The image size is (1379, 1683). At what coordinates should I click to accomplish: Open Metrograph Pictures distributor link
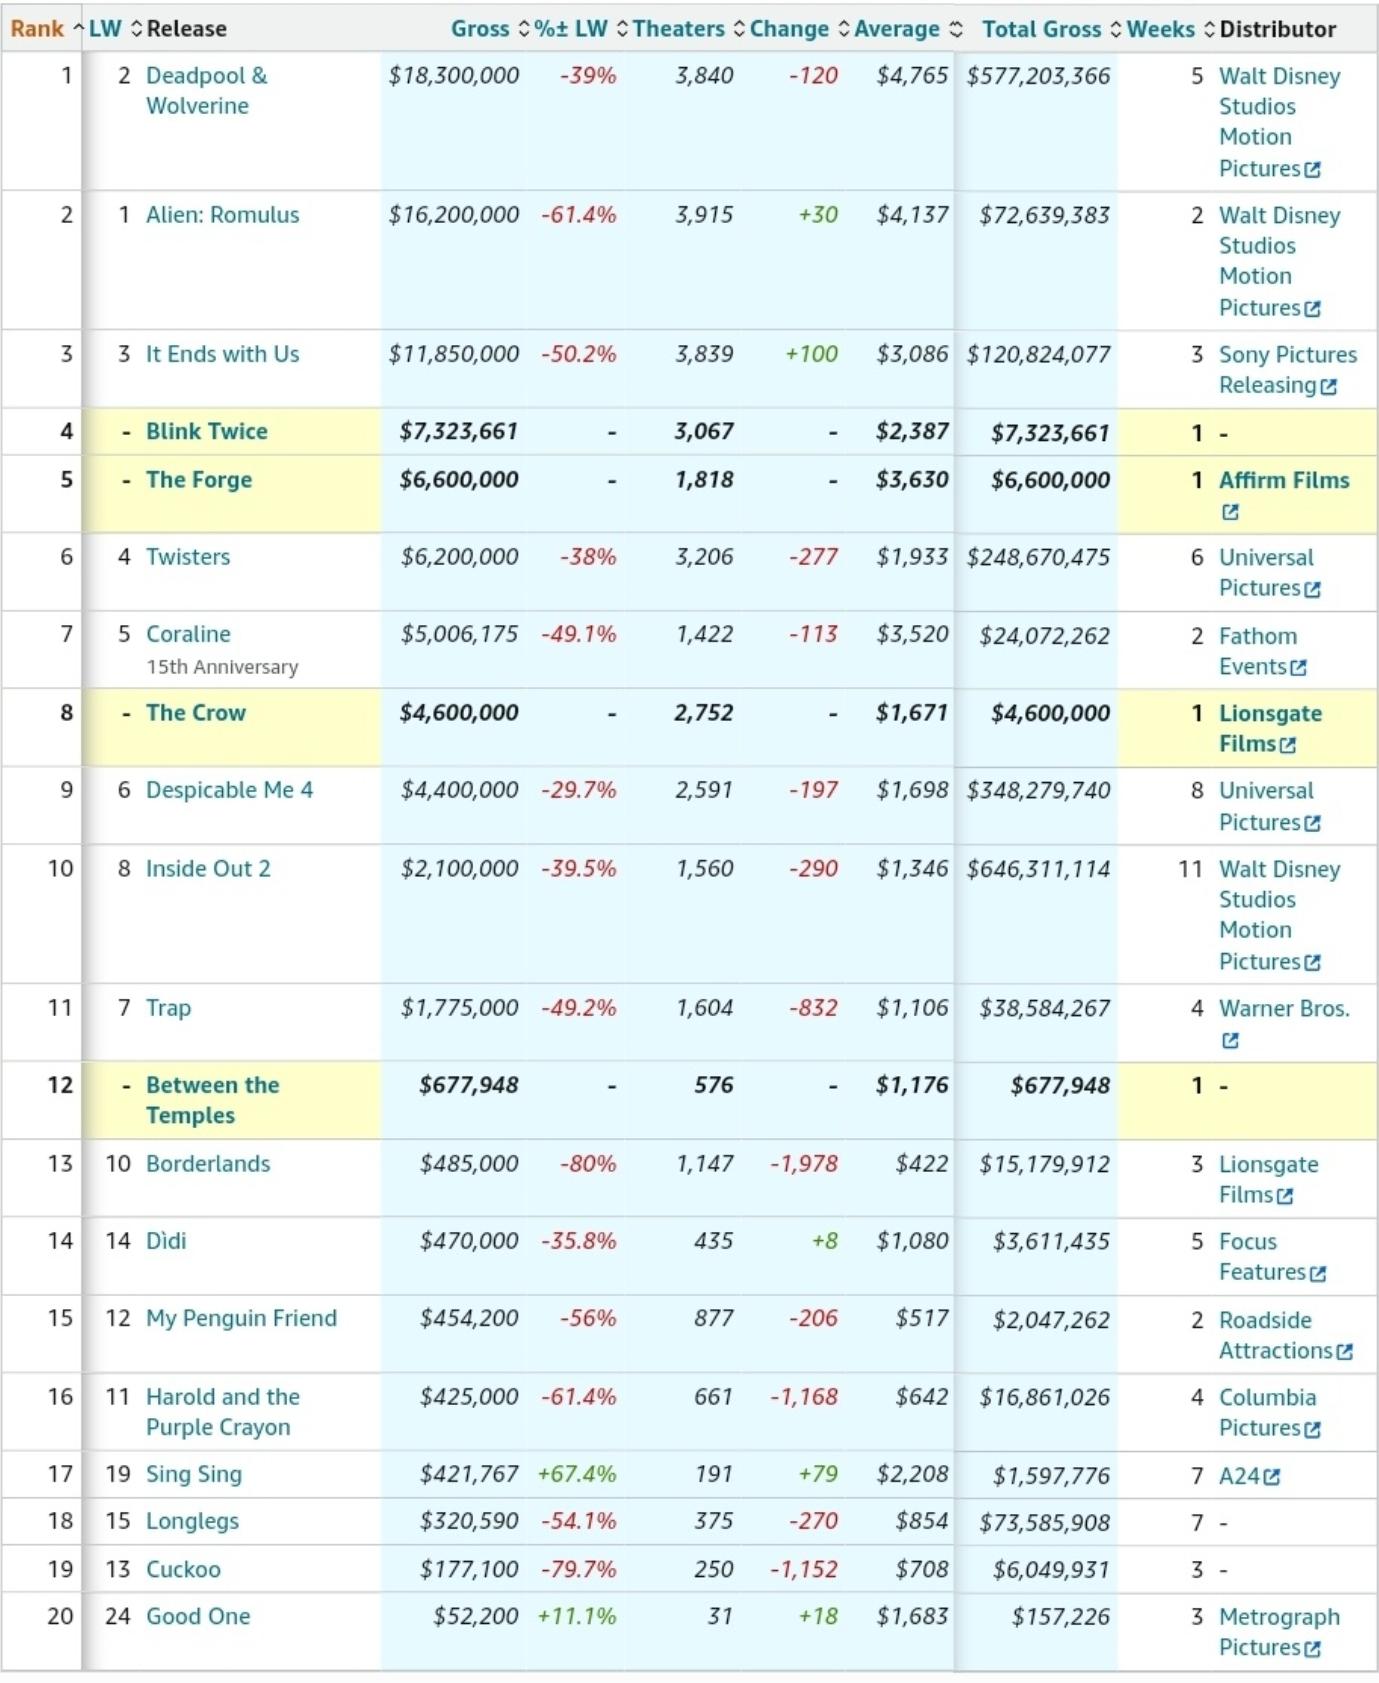pos(1279,1631)
